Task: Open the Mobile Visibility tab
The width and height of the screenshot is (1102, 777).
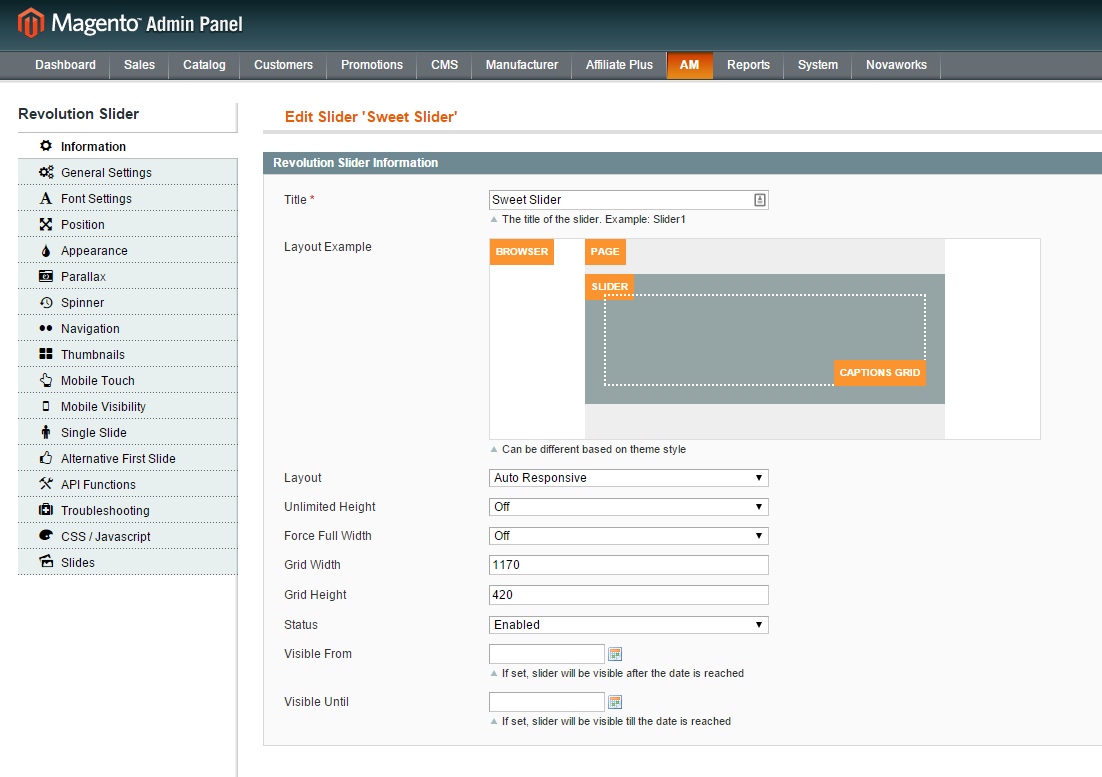Action: pos(127,406)
